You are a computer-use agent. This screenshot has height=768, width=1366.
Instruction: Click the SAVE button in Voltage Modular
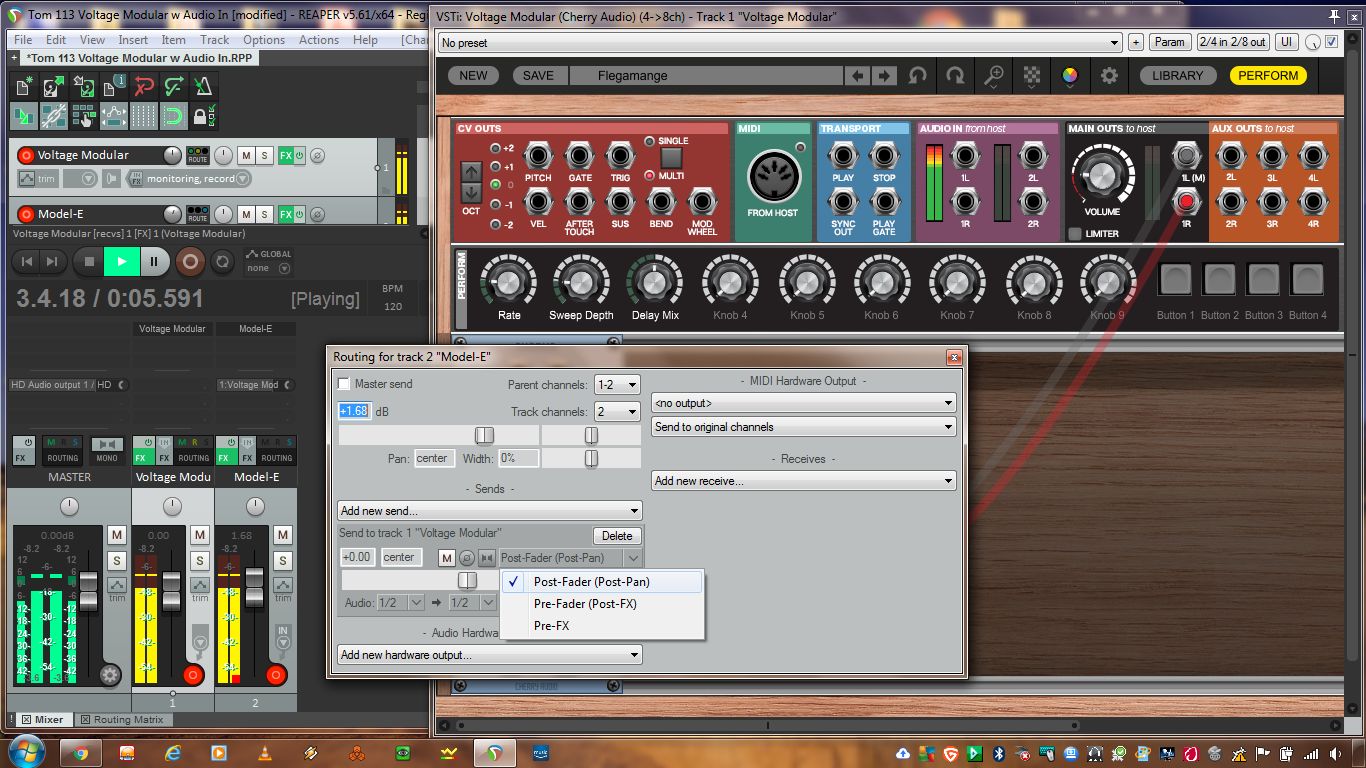[538, 75]
